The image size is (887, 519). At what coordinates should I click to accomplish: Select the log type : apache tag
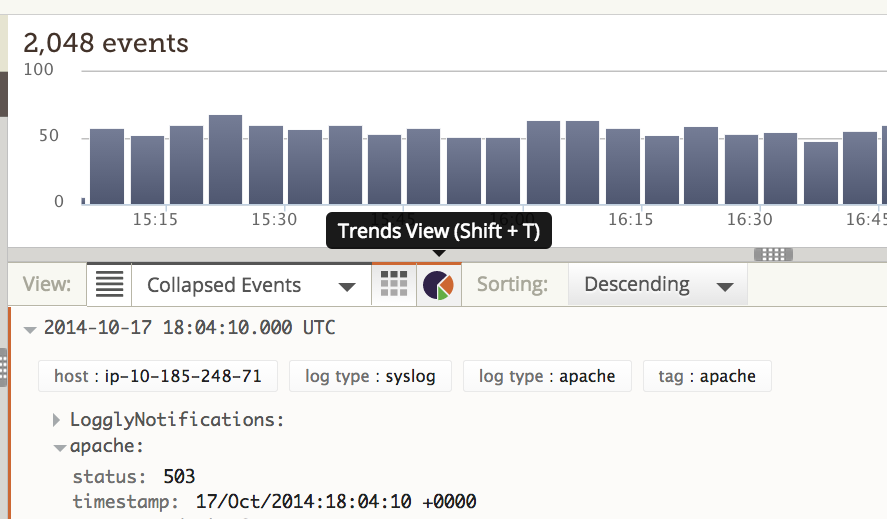point(547,376)
